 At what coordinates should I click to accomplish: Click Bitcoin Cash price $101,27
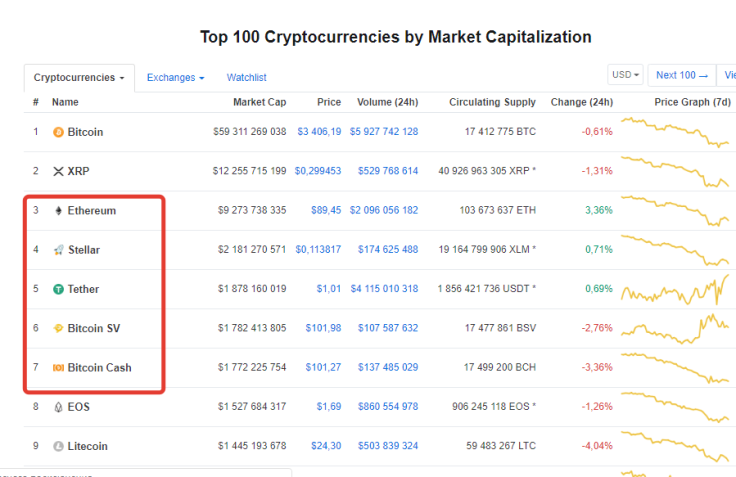click(x=323, y=368)
